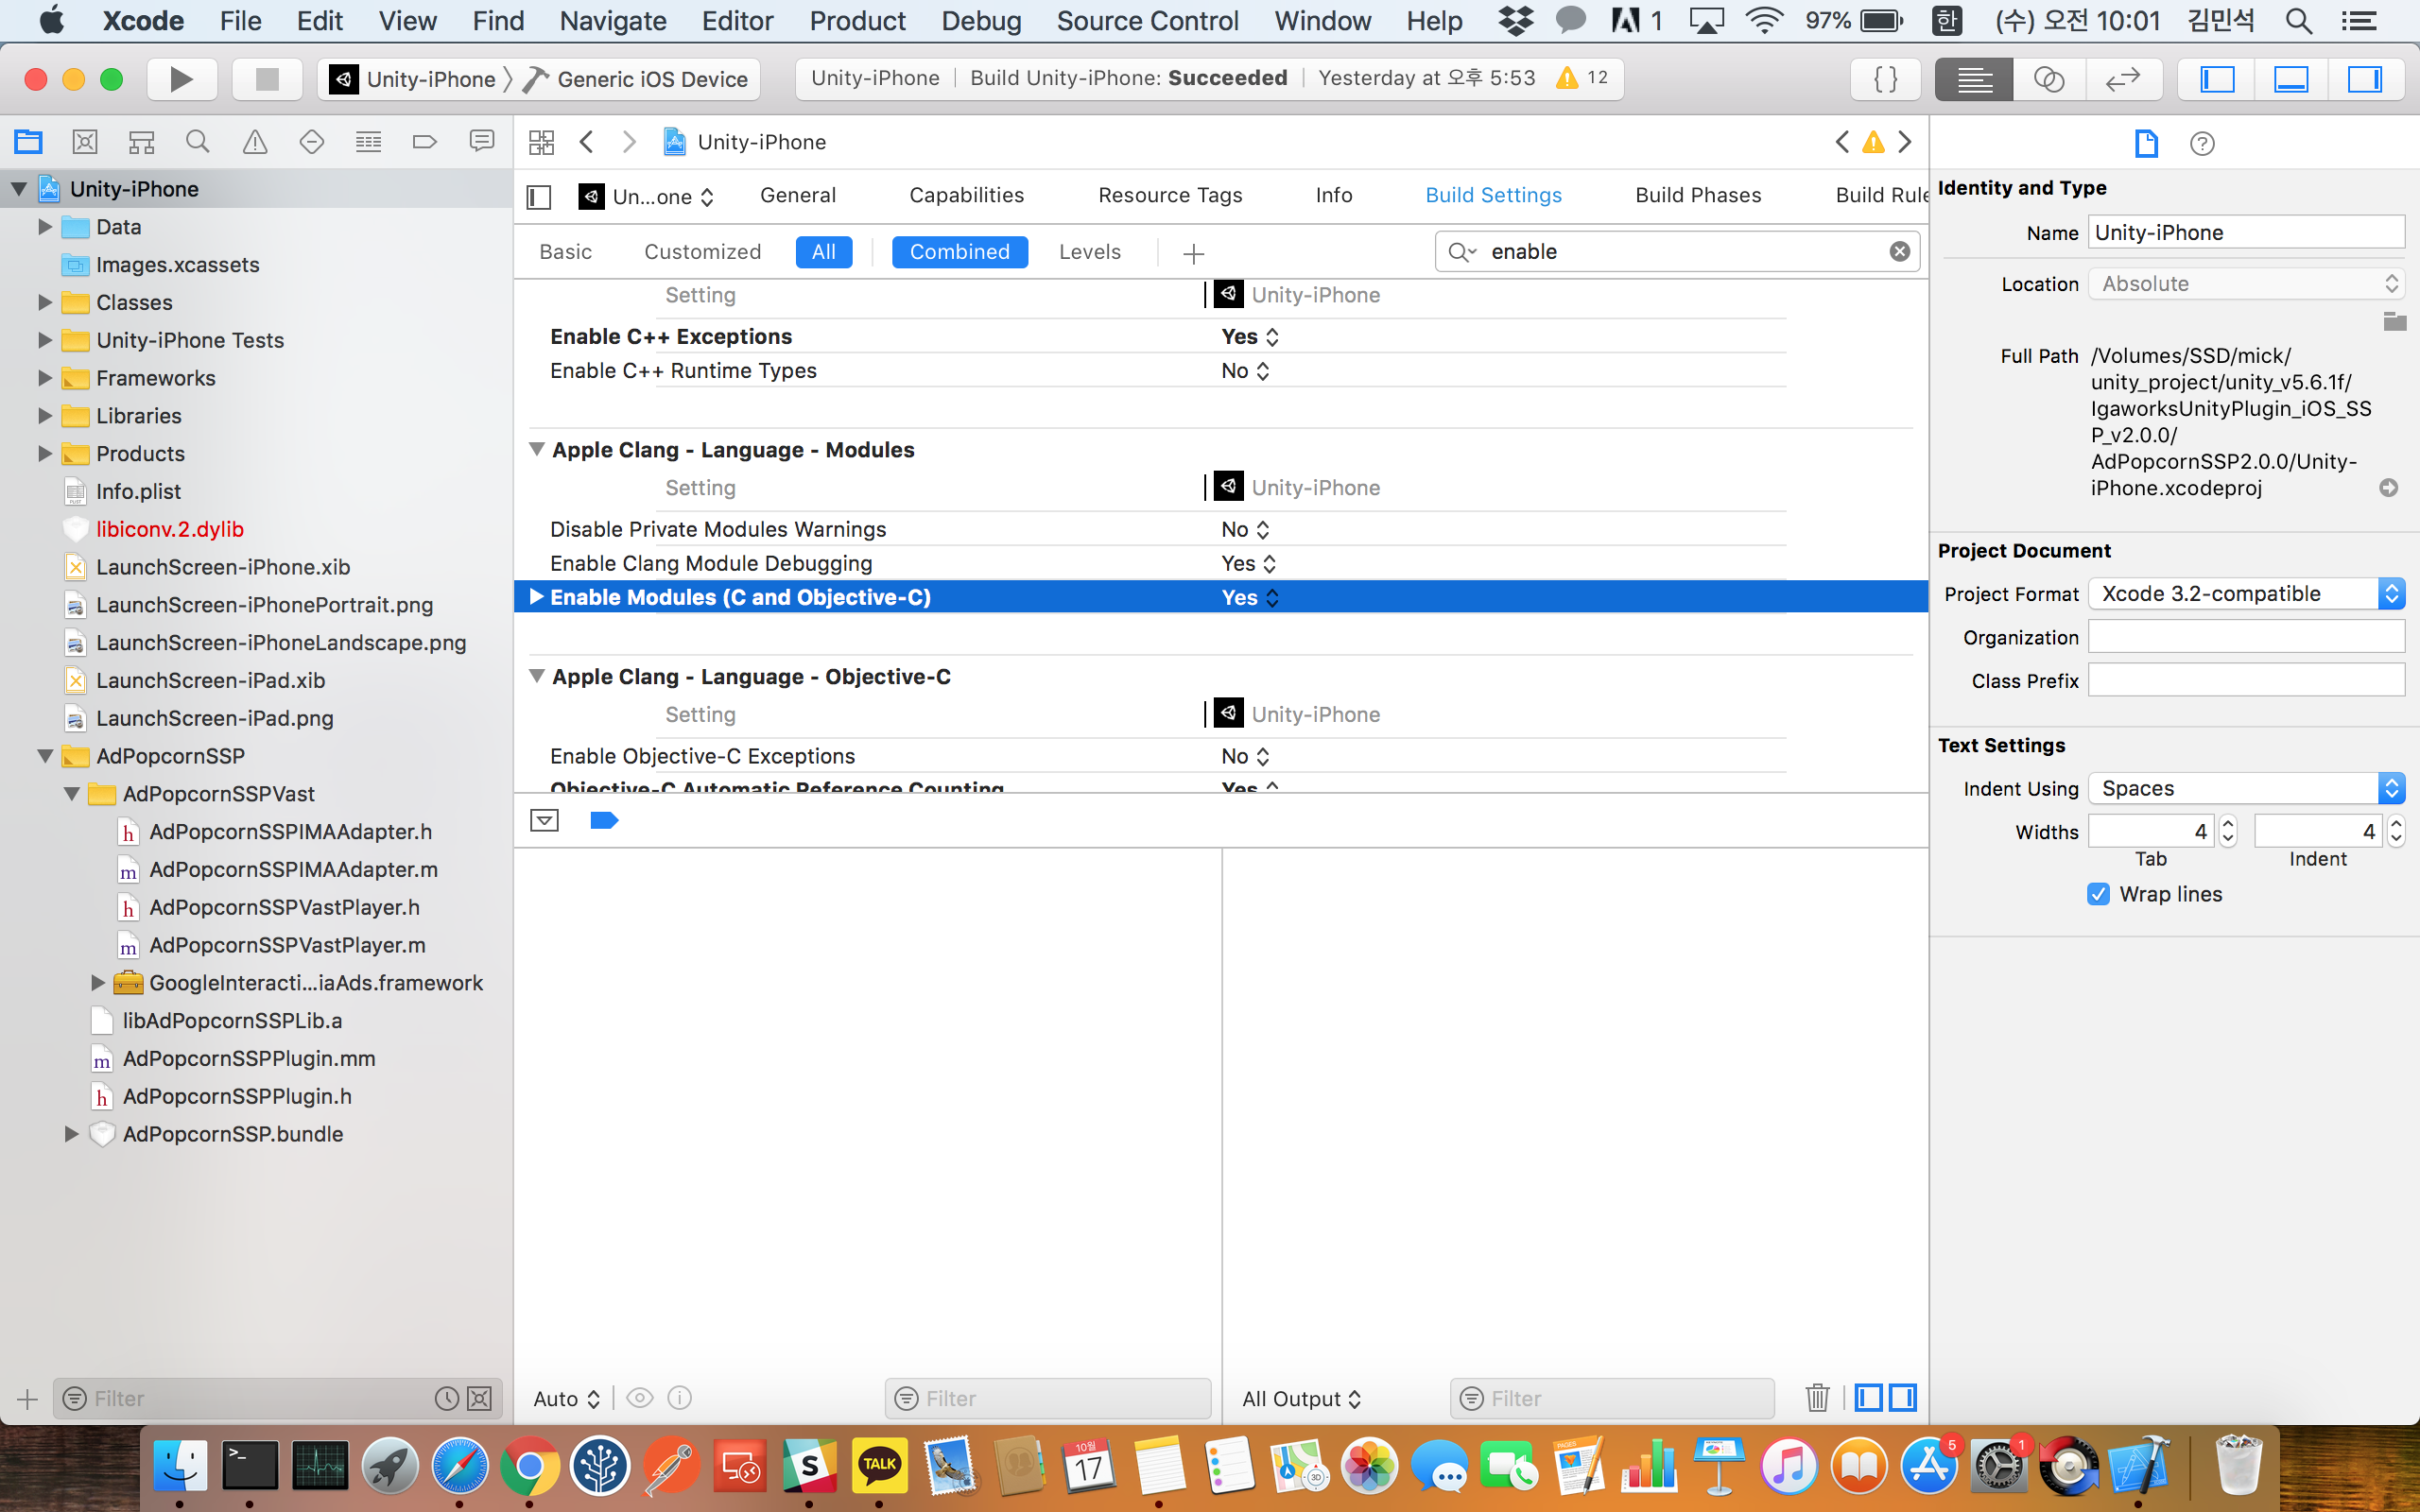The width and height of the screenshot is (2420, 1512).
Task: Collapse Apple Clang Language Modules section
Action: 537,449
